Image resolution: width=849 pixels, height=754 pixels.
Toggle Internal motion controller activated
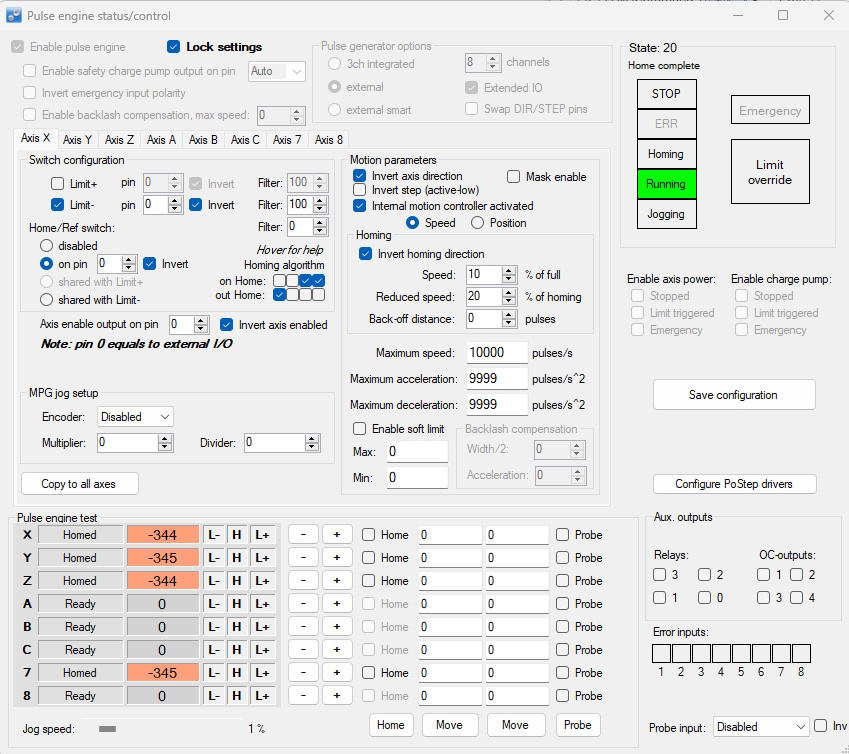(x=359, y=206)
